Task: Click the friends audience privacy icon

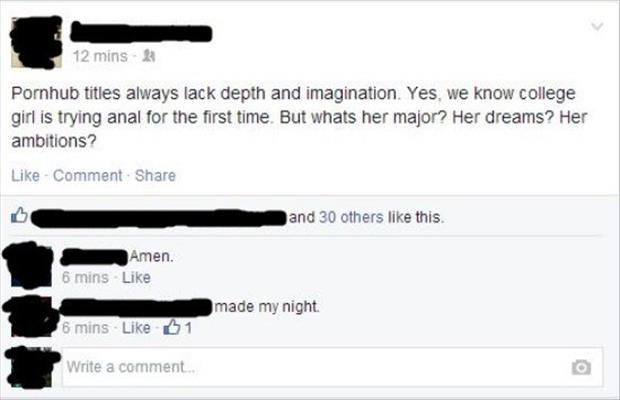Action: 148,56
